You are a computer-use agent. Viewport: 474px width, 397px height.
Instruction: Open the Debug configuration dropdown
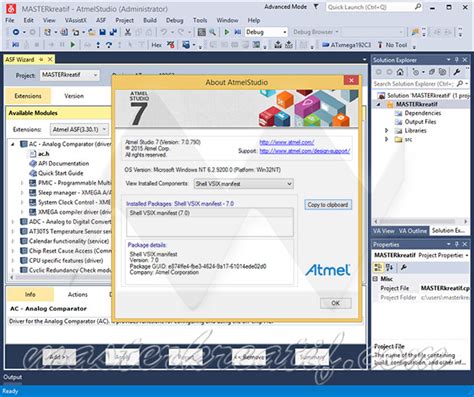click(x=285, y=32)
